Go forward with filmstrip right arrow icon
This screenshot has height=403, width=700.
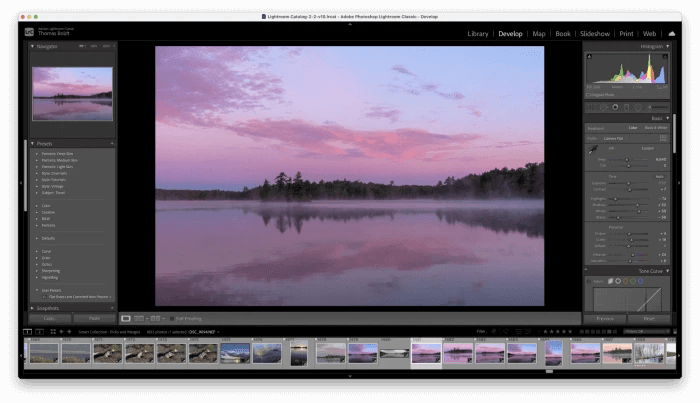[69, 332]
